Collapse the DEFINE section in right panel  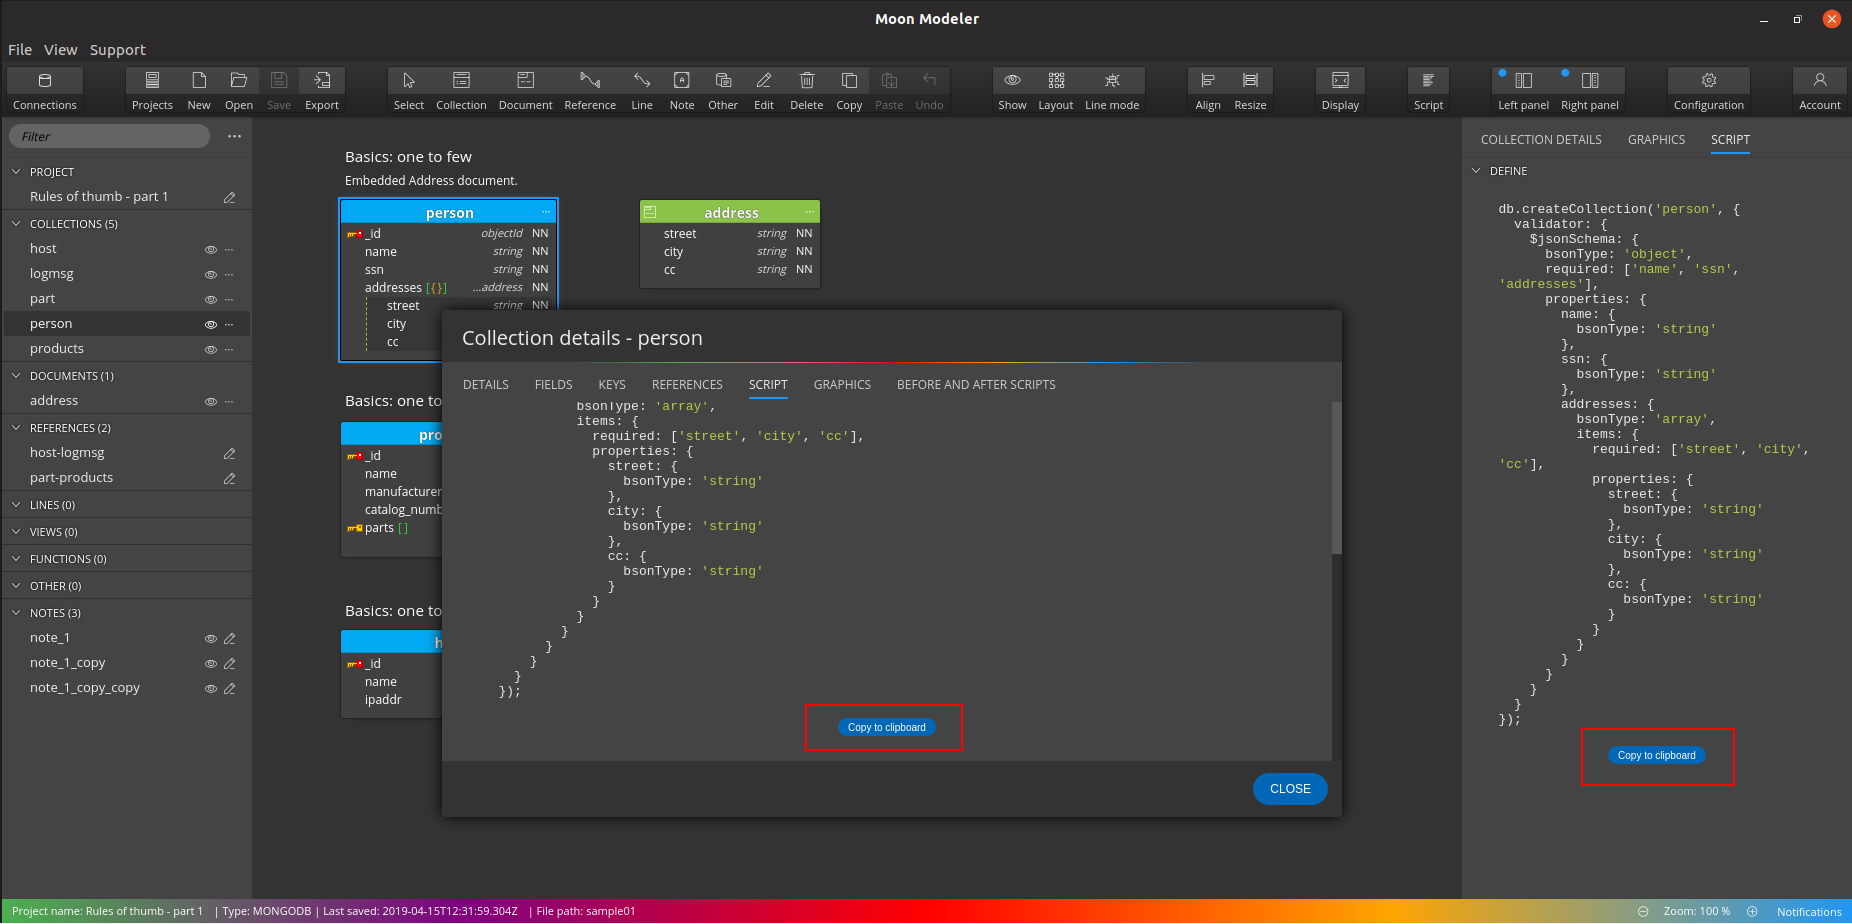(1476, 171)
